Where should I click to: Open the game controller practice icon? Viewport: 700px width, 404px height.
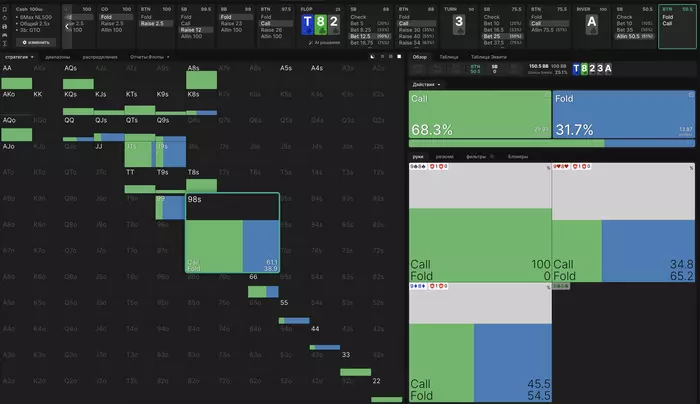4,35
